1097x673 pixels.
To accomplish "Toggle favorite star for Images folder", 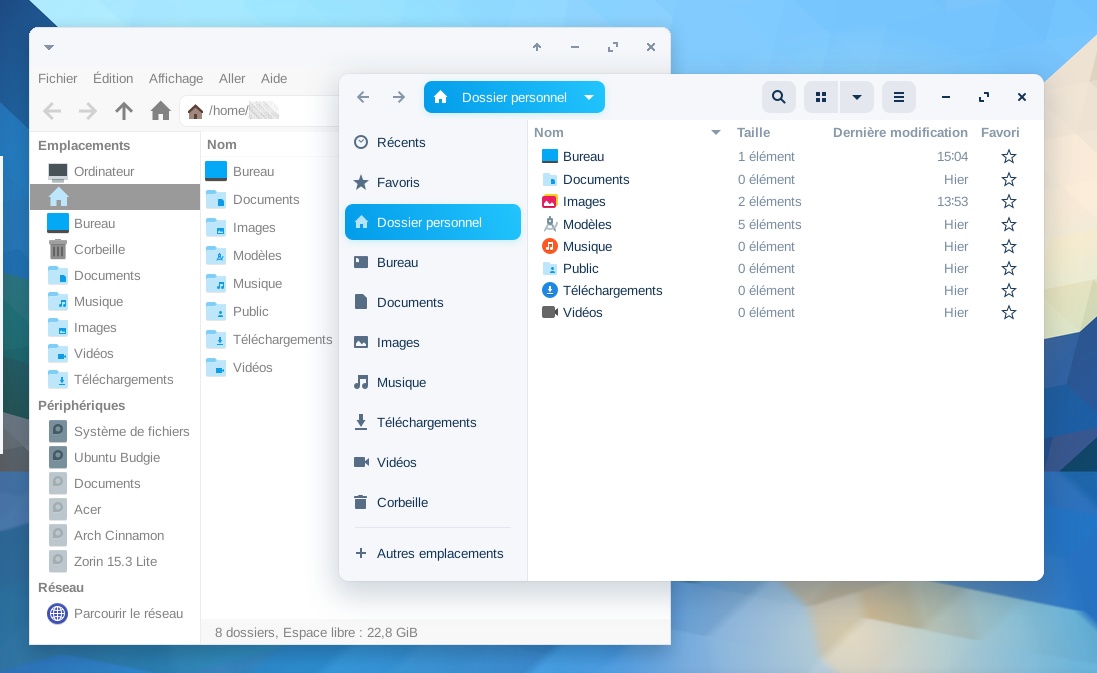I will point(1008,202).
